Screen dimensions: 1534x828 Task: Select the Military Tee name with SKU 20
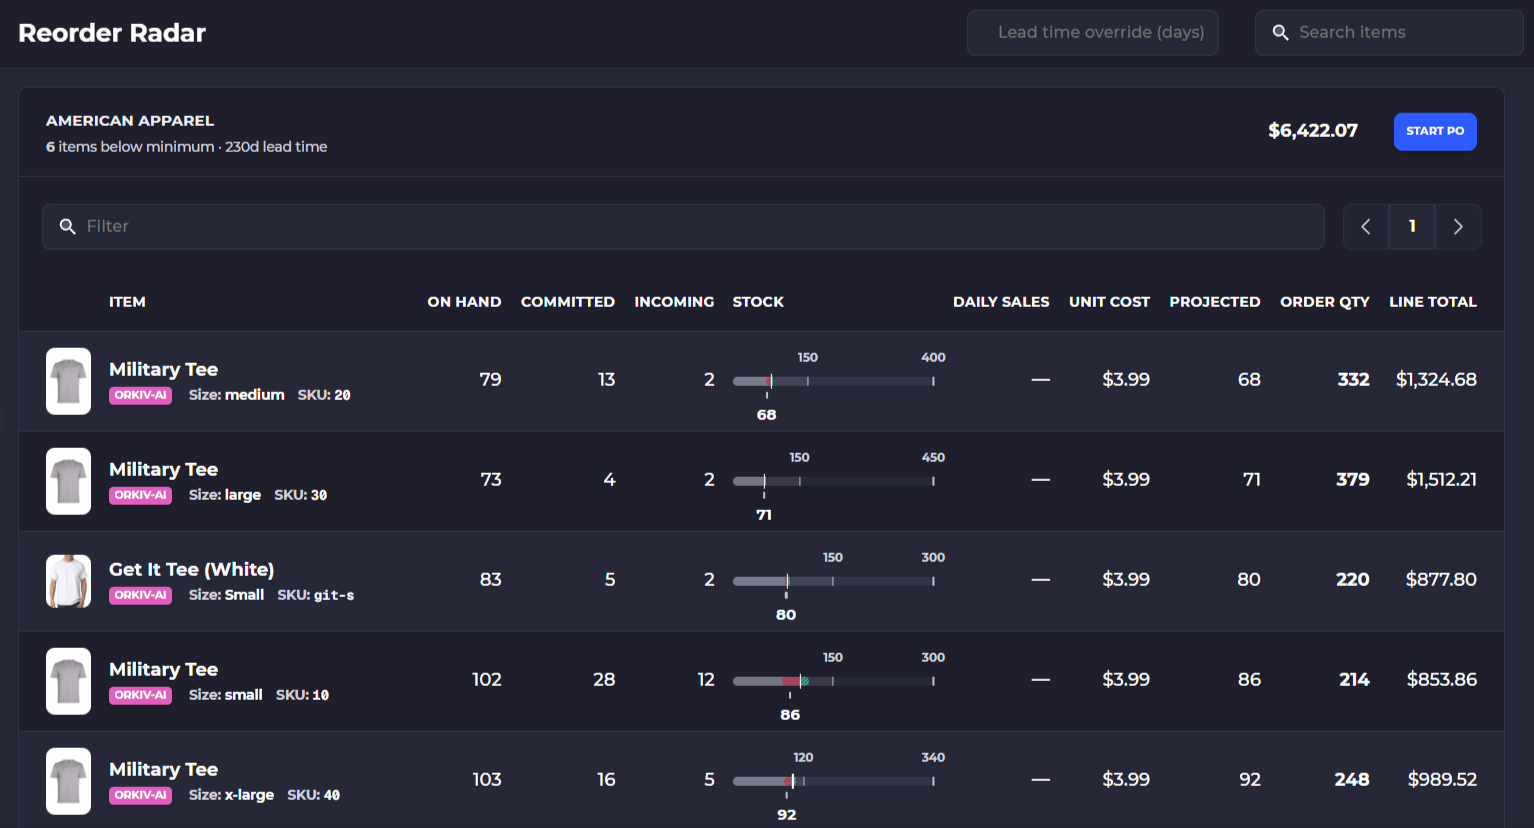(x=163, y=370)
